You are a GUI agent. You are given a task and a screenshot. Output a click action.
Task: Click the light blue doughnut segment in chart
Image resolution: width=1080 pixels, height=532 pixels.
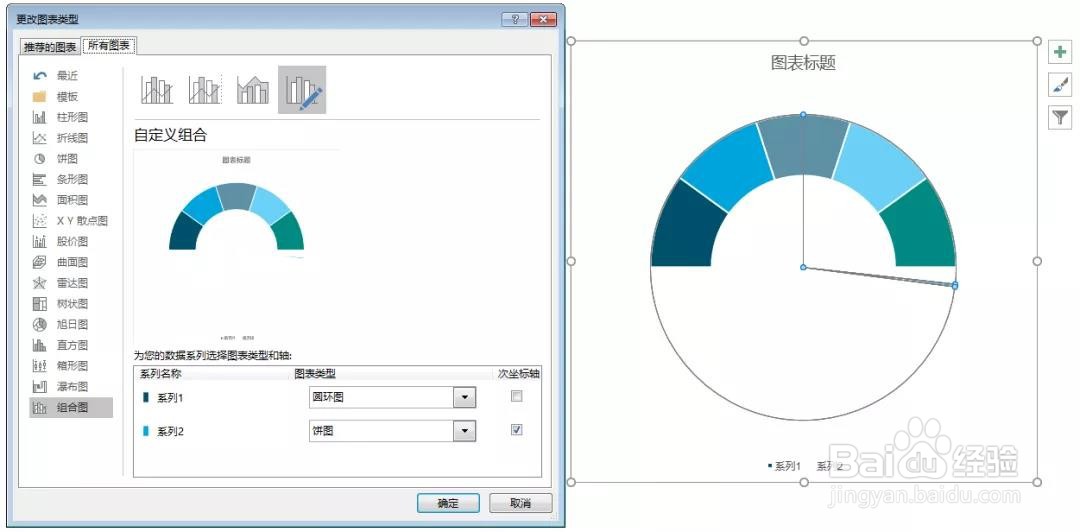tap(878, 164)
